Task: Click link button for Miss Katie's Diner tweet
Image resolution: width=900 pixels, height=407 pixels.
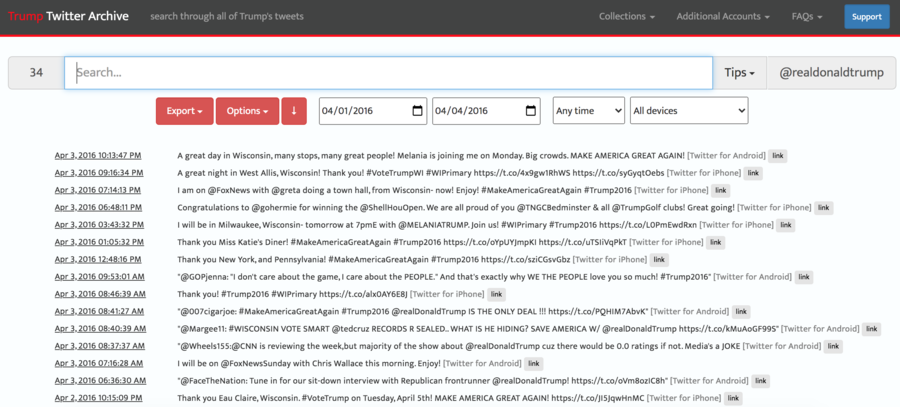Action: 715,242
